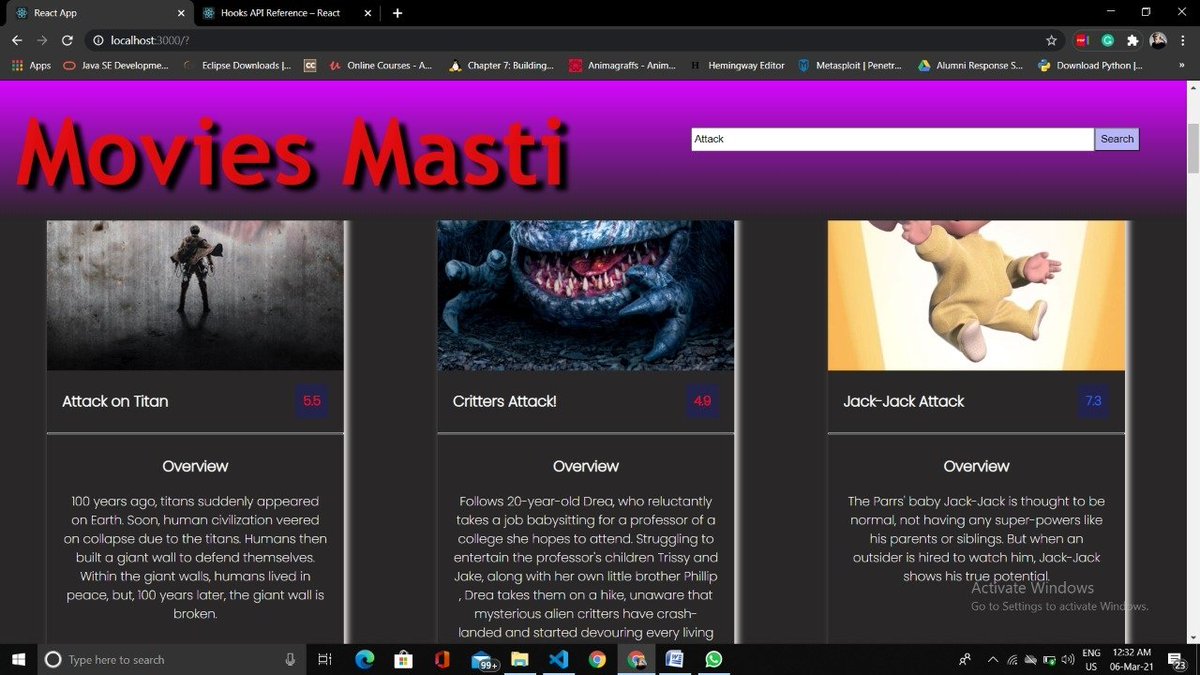The height and width of the screenshot is (675, 1200).
Task: Click the Critters Attack! title
Action: point(504,401)
